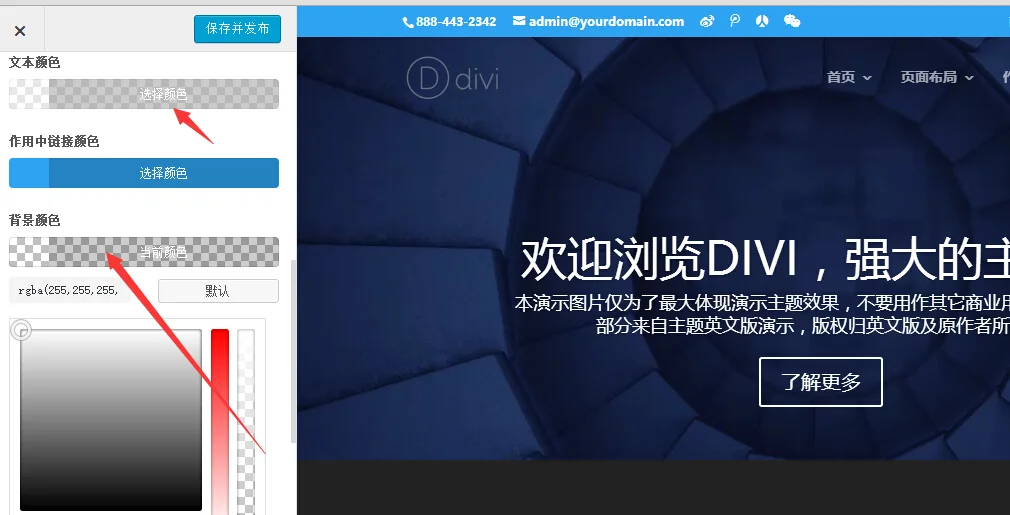Open the round three-segment social icon
Viewport: 1010px width, 515px height.
pos(762,21)
